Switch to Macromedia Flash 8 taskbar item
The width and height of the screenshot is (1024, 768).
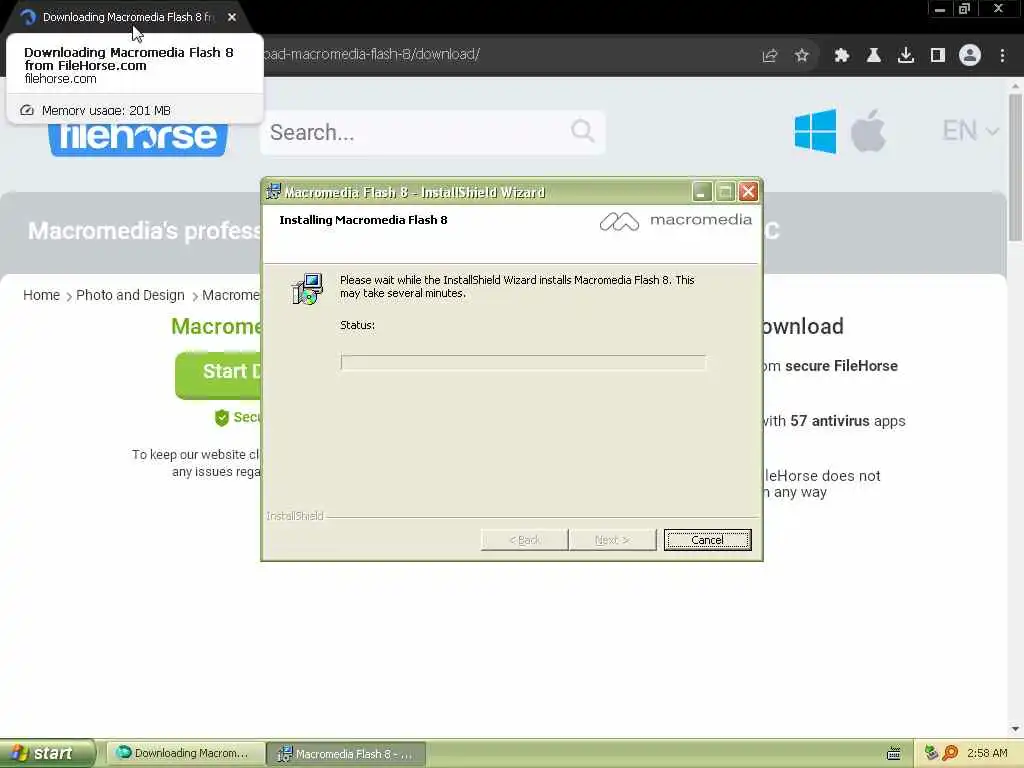[347, 754]
